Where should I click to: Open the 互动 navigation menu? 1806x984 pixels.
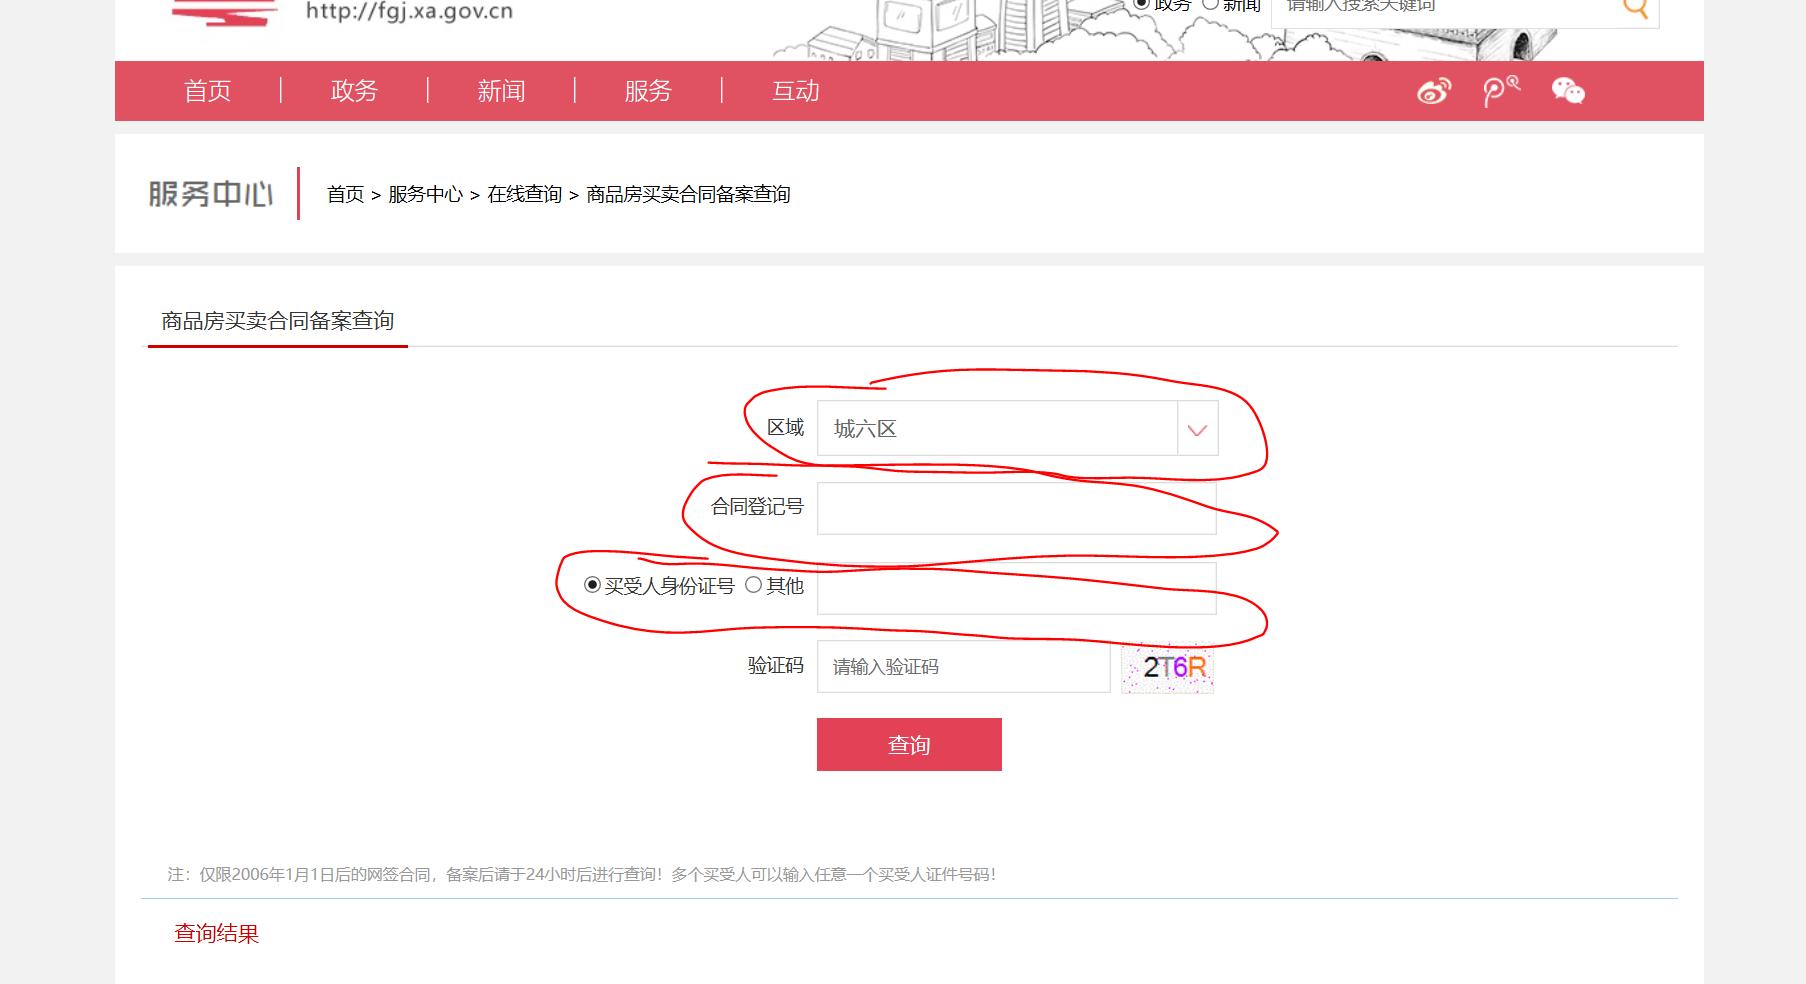click(x=795, y=90)
